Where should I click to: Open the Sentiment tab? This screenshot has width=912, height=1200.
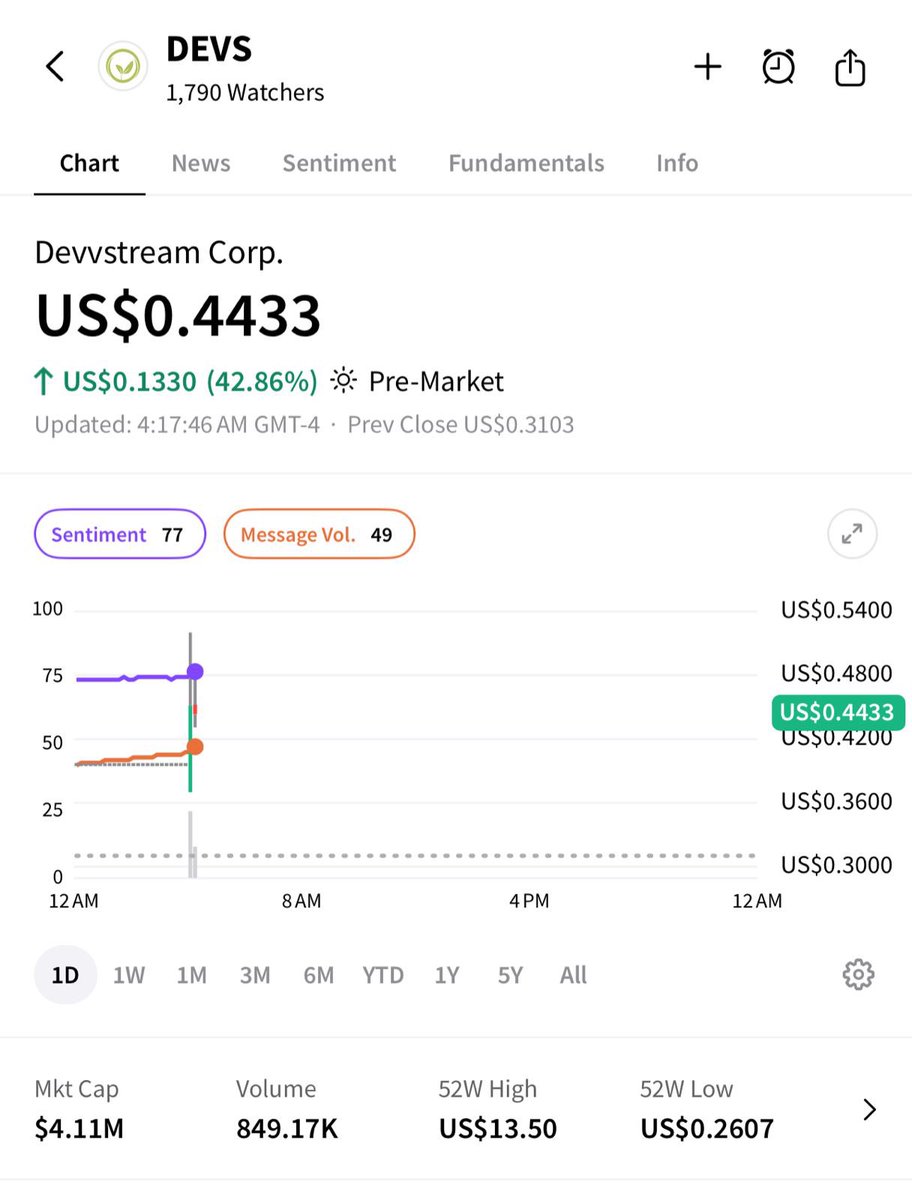tap(339, 163)
